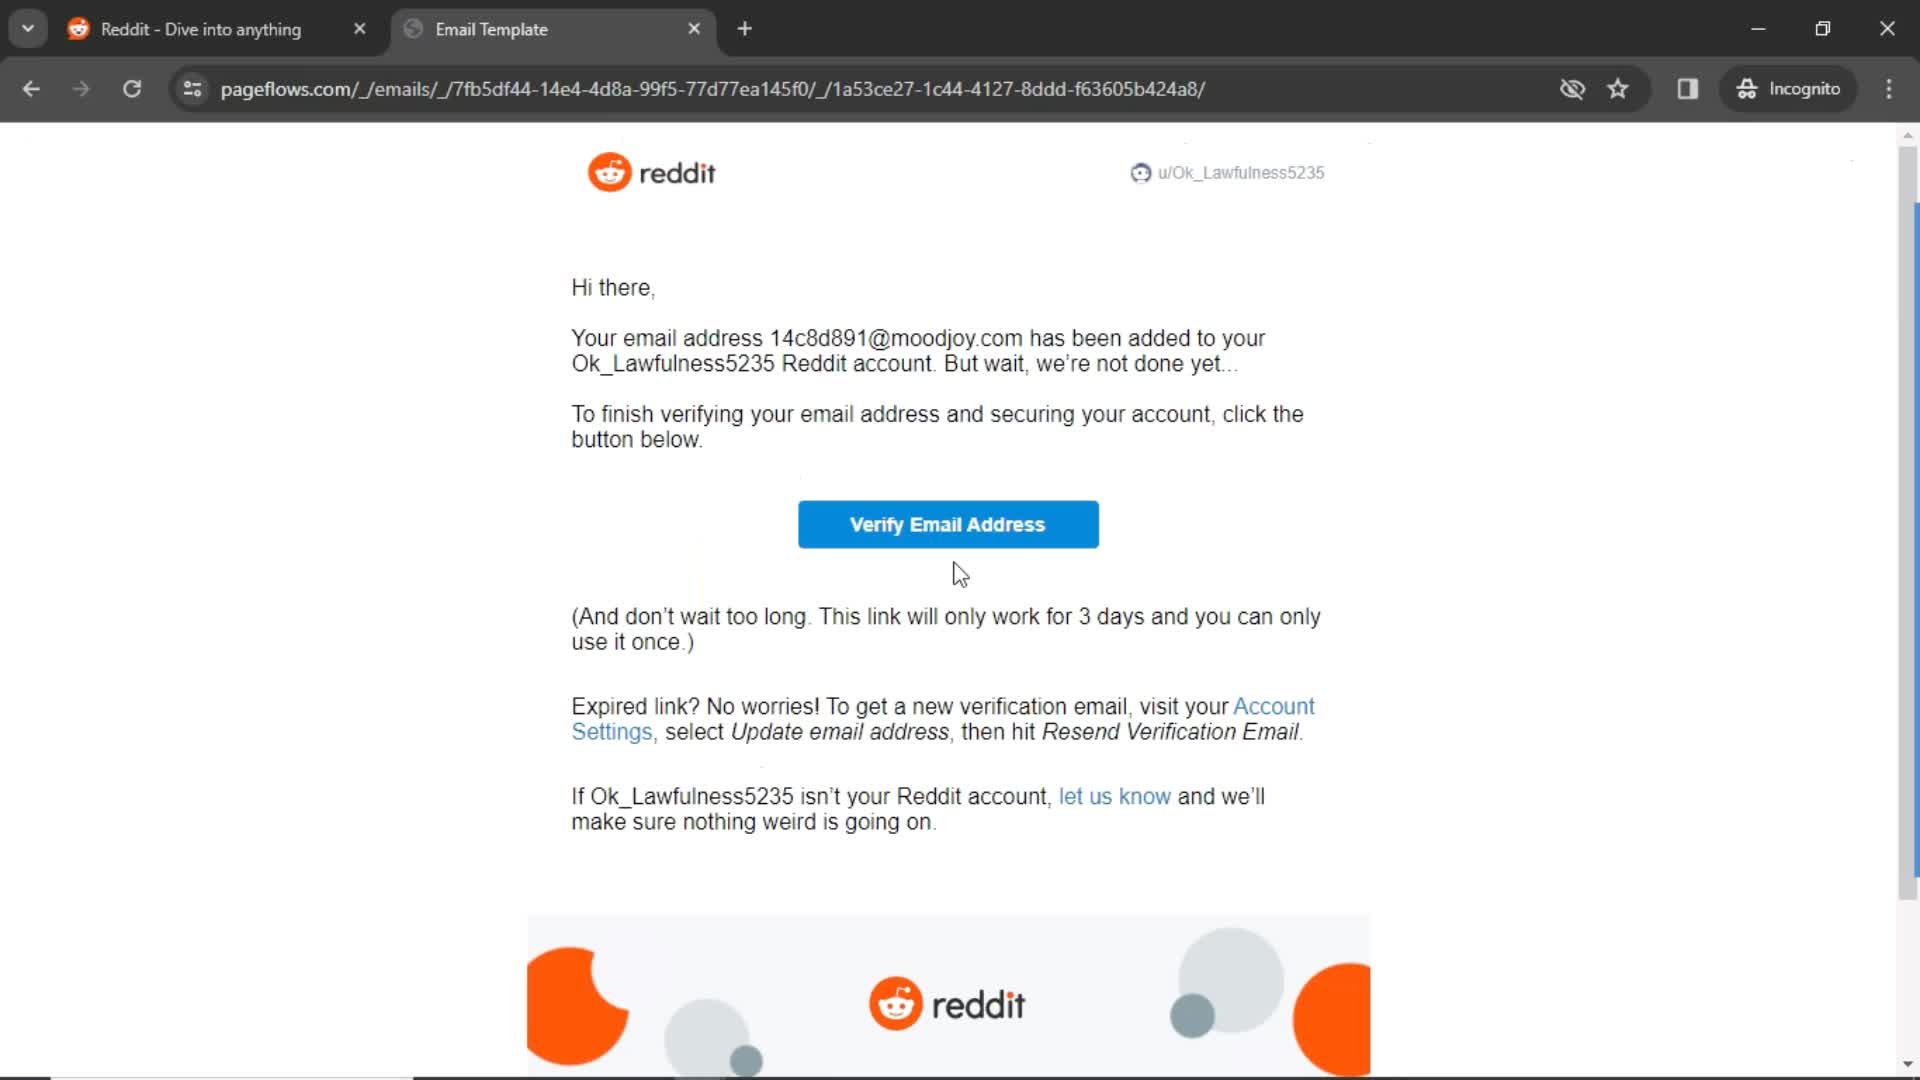Click the new tab plus button

745,29
